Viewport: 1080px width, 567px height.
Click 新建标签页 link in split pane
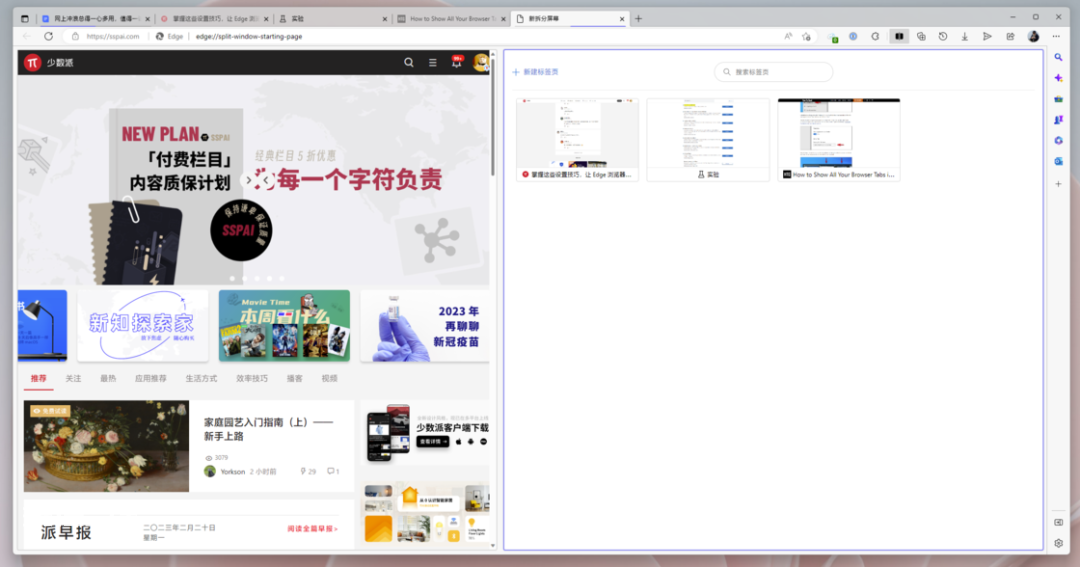pos(536,72)
